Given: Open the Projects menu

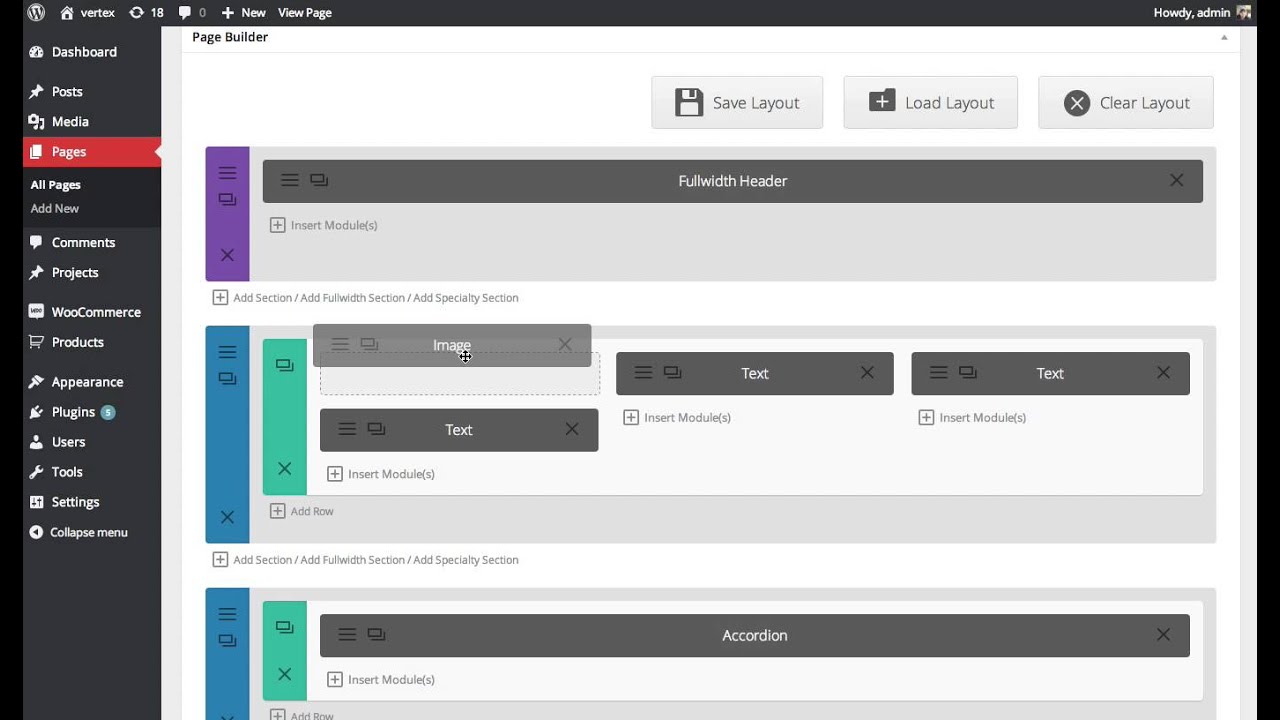Looking at the screenshot, I should click(75, 272).
